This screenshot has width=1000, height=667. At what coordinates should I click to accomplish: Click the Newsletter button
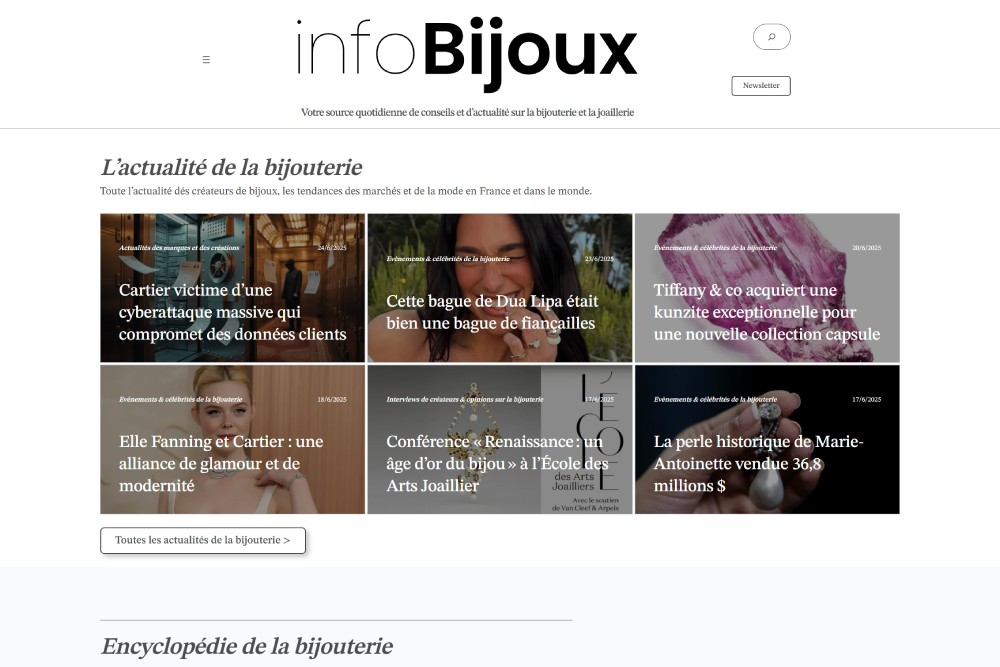[761, 85]
